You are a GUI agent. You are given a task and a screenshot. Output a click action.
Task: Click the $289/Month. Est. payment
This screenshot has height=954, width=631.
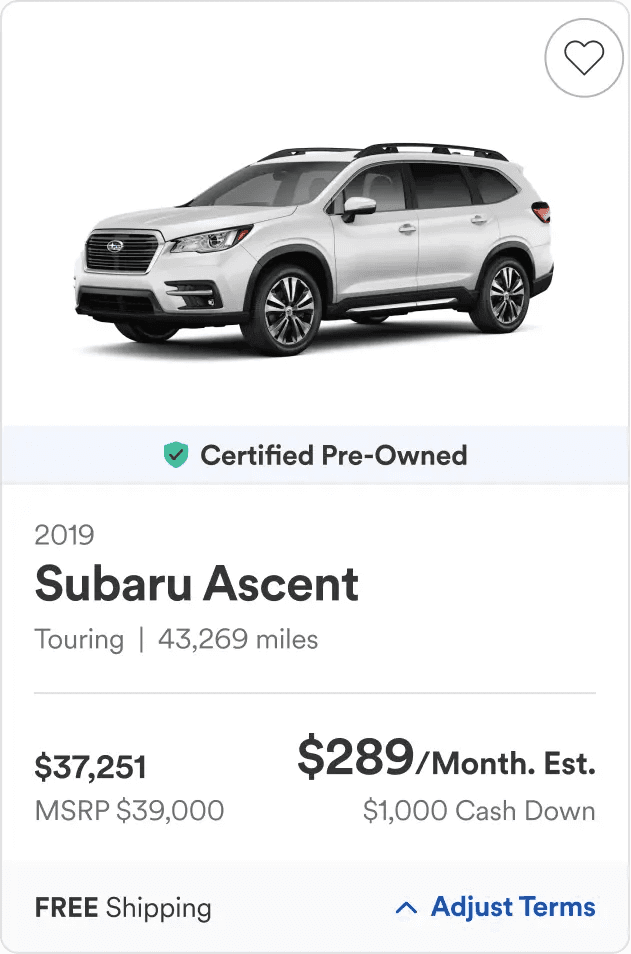coord(446,757)
